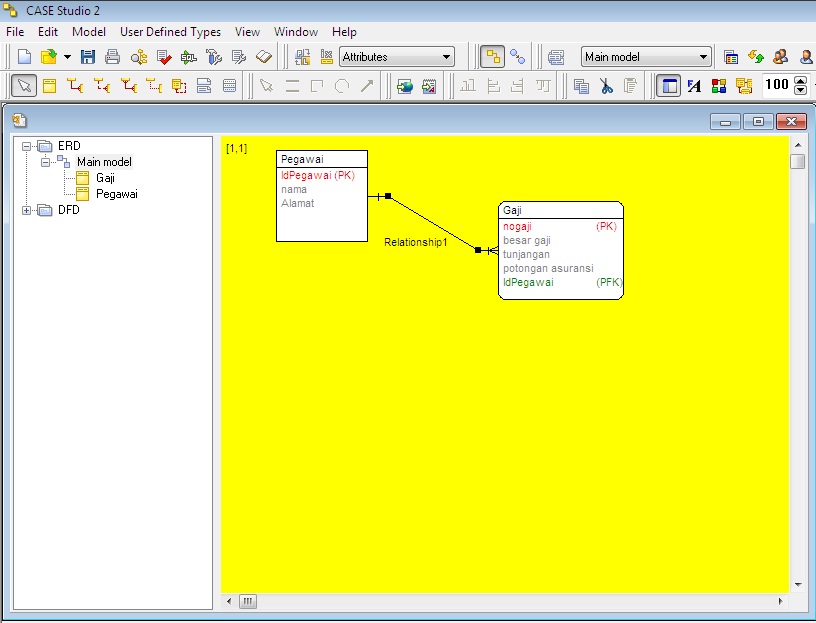The image size is (816, 623).
Task: Open the Model menu
Action: tap(89, 31)
